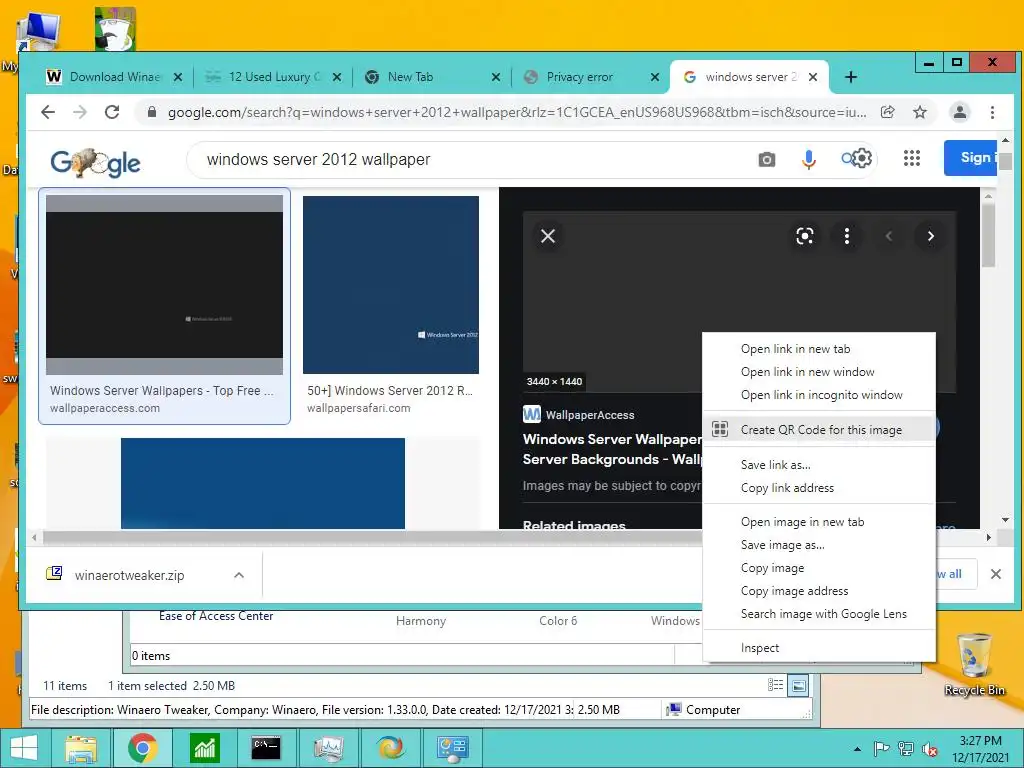Image resolution: width=1024 pixels, height=768 pixels.
Task: Close the Privacy error tab
Action: (x=655, y=77)
